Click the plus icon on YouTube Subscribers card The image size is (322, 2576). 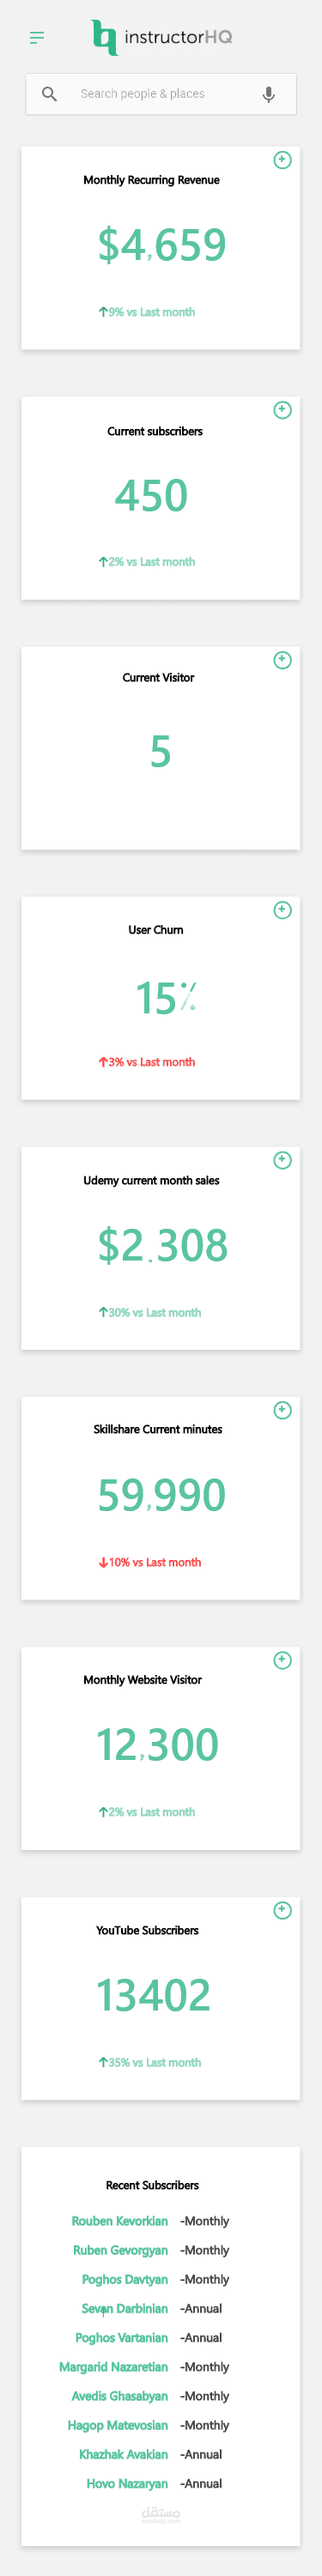(283, 1910)
